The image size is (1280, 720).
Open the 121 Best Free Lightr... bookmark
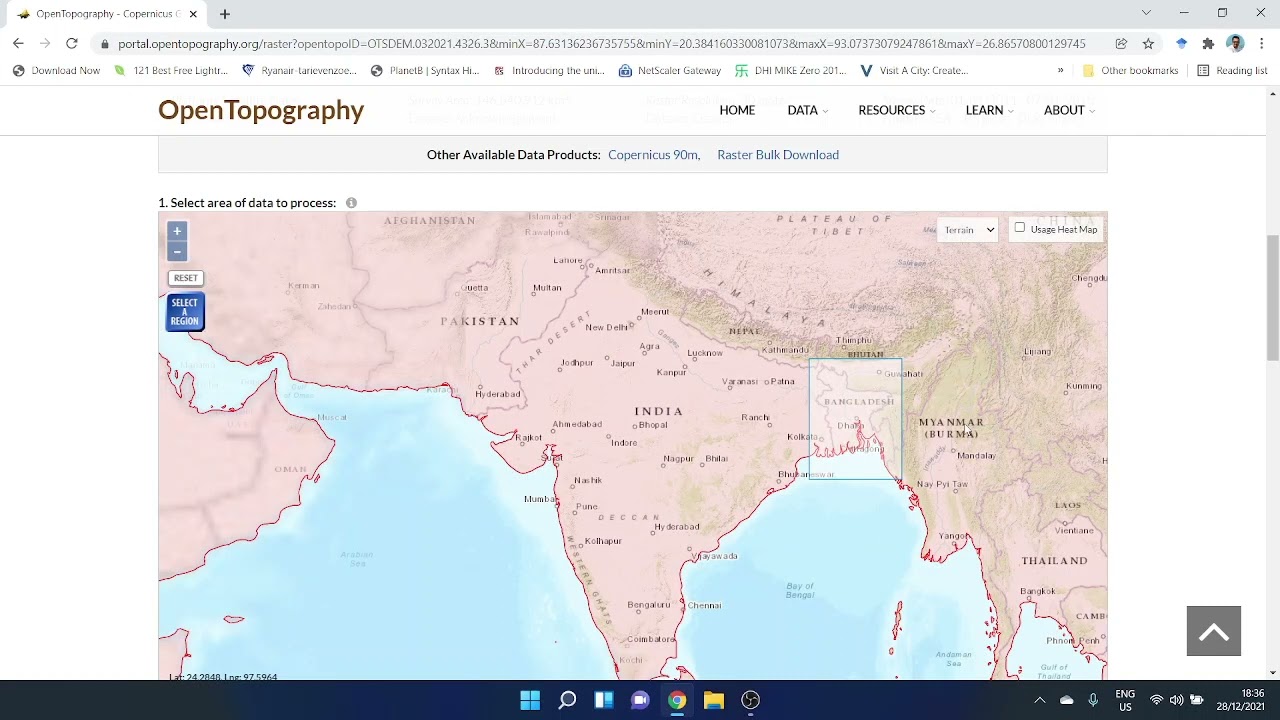click(x=171, y=71)
